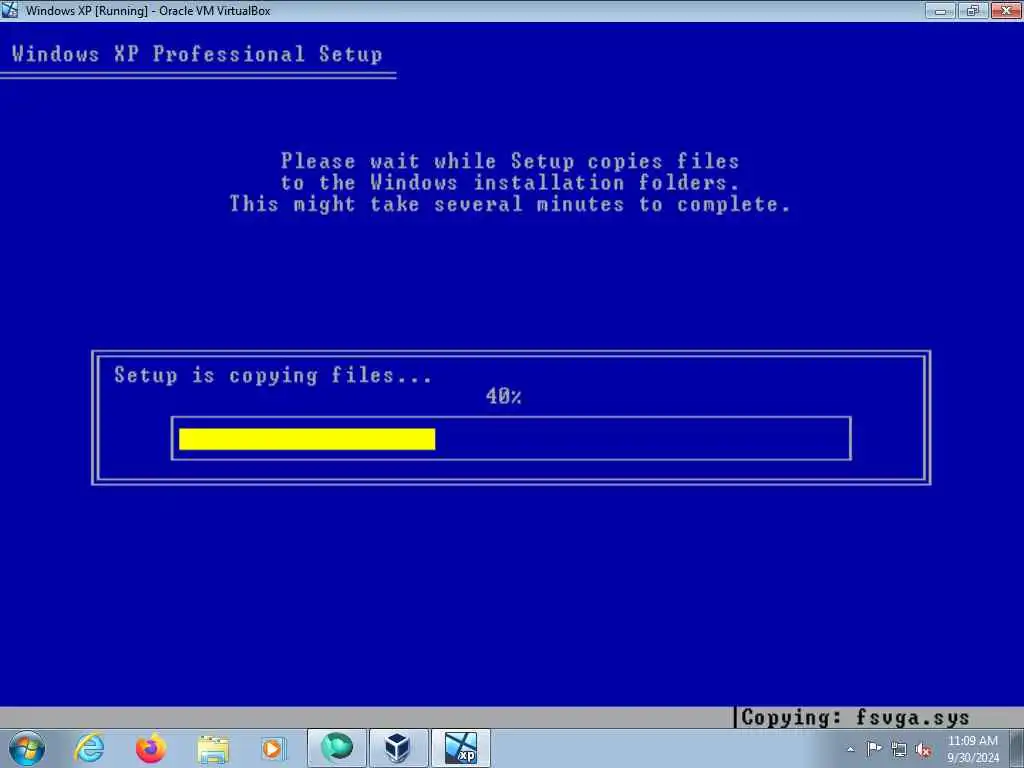Click the 40% progress value

point(504,396)
